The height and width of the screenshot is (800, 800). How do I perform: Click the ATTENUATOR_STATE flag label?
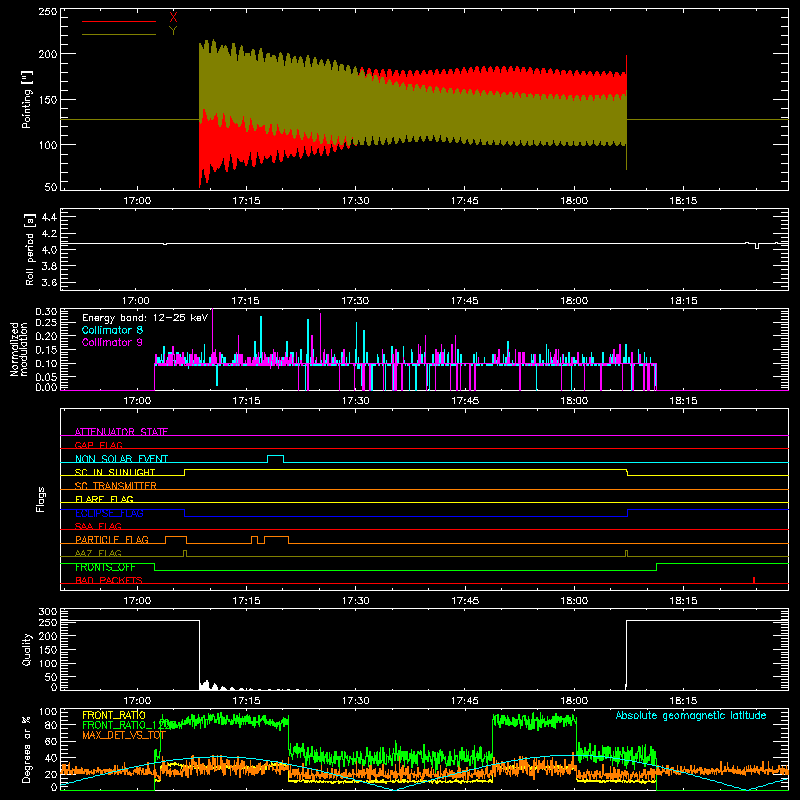point(121,432)
